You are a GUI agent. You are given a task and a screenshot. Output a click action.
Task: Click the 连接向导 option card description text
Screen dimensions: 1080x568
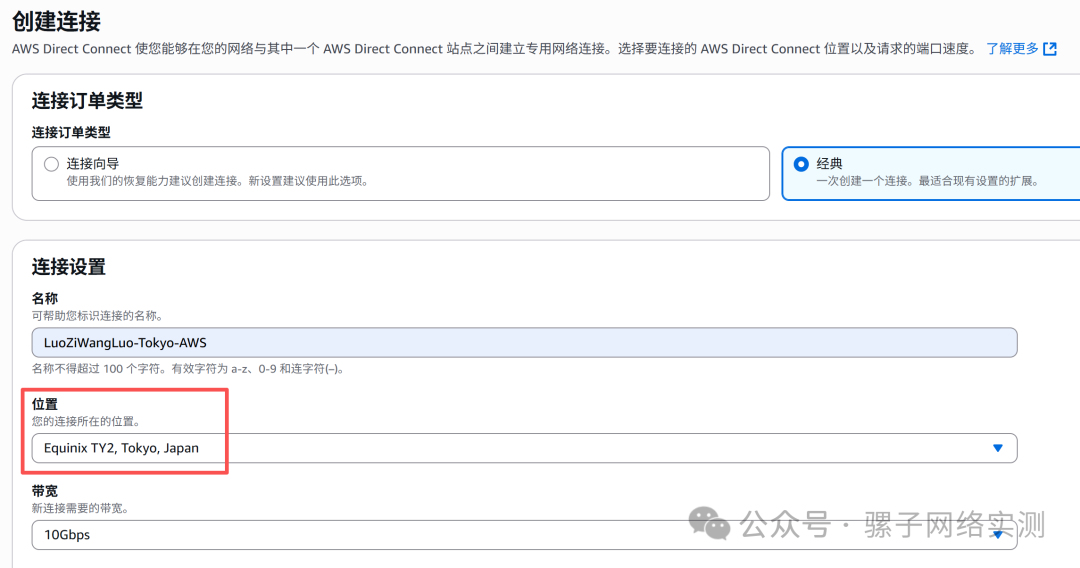click(x=217, y=181)
